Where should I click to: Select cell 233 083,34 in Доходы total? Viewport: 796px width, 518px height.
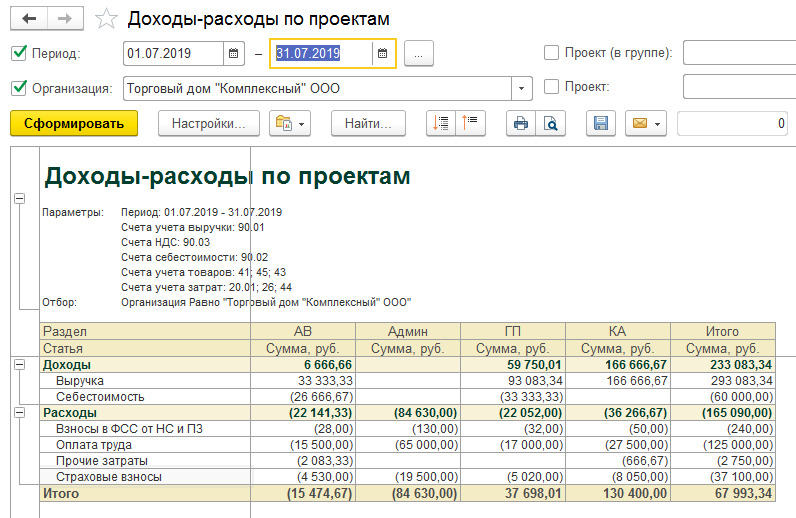click(x=723, y=365)
